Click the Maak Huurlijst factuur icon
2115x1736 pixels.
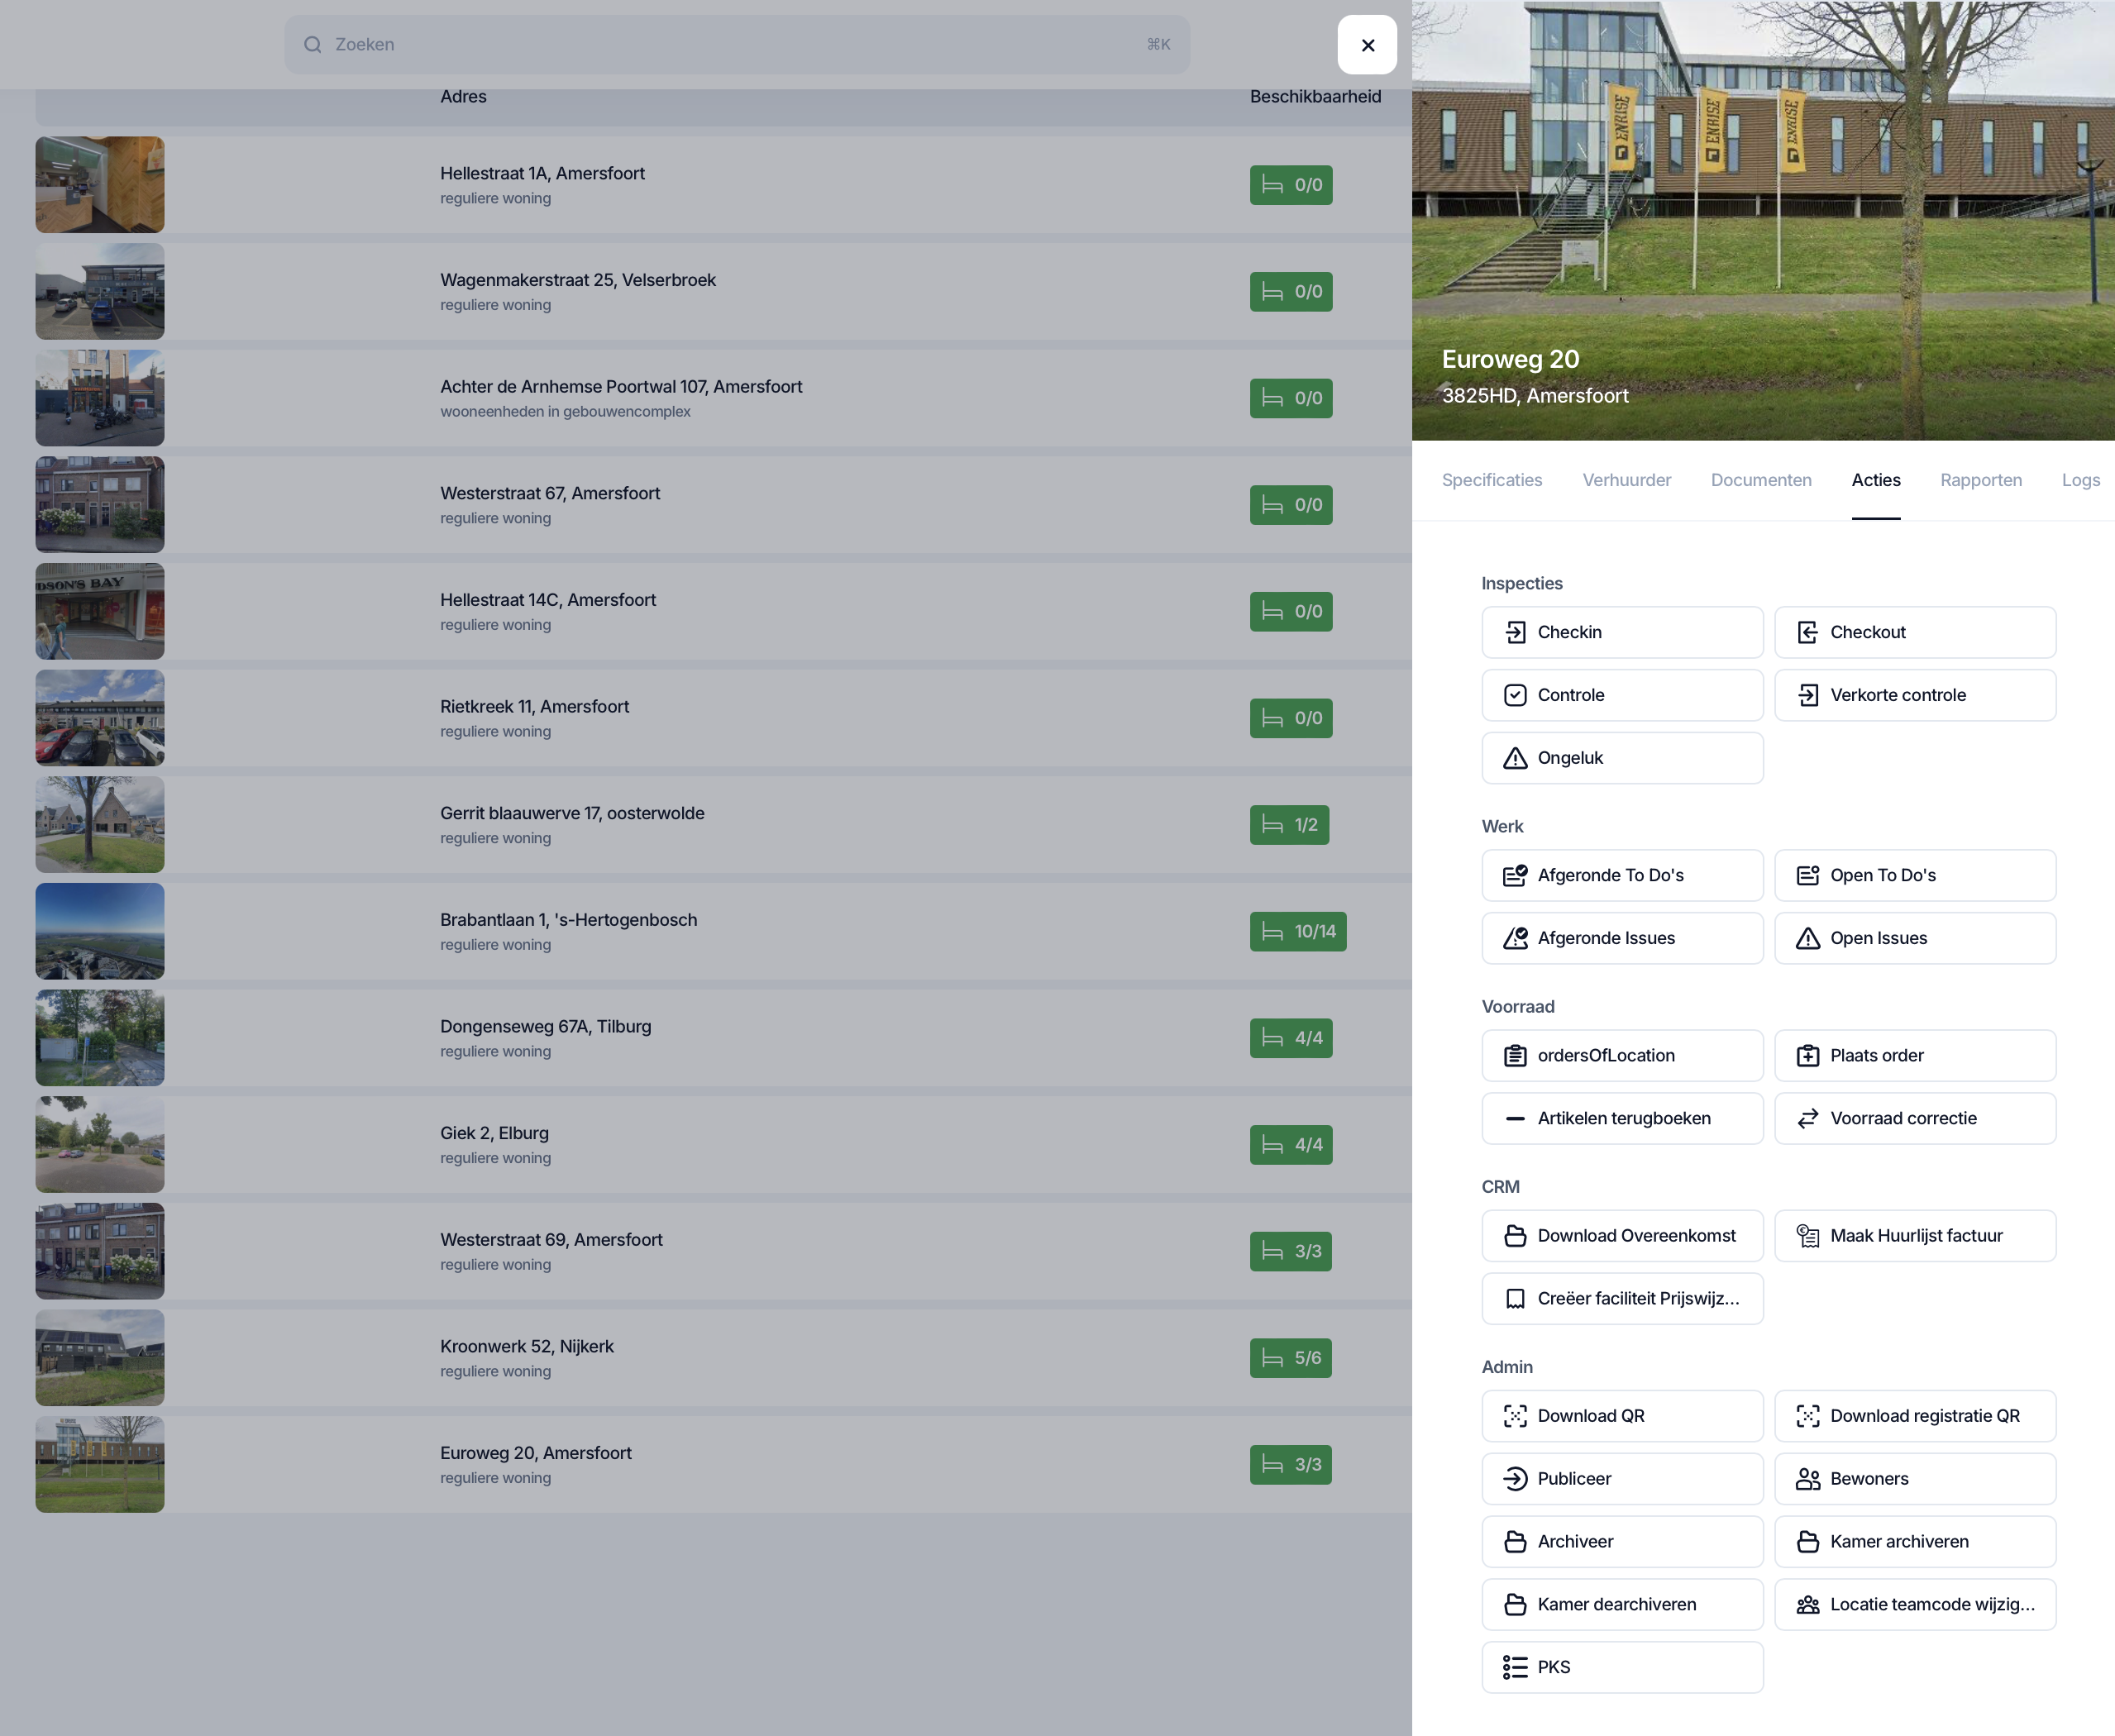(1807, 1236)
